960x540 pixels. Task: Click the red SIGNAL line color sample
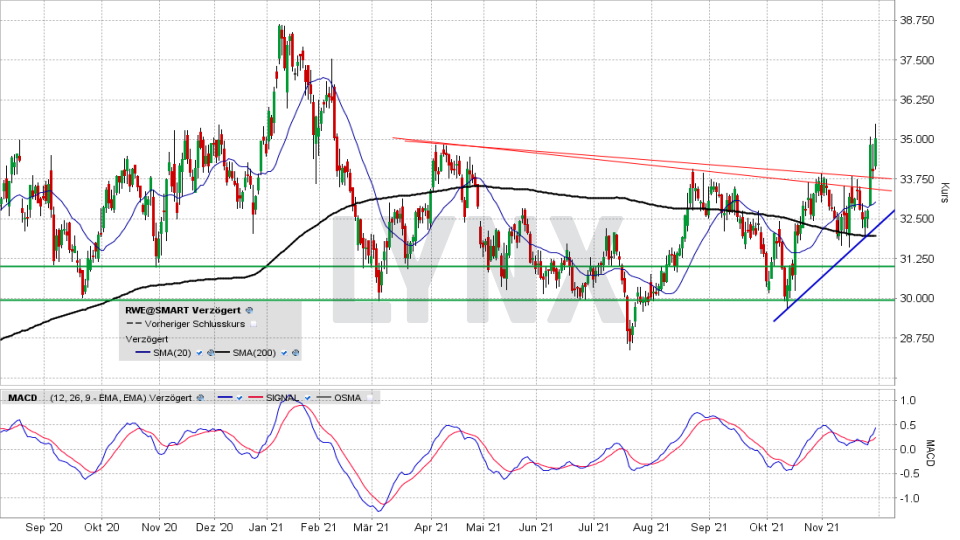[255, 398]
